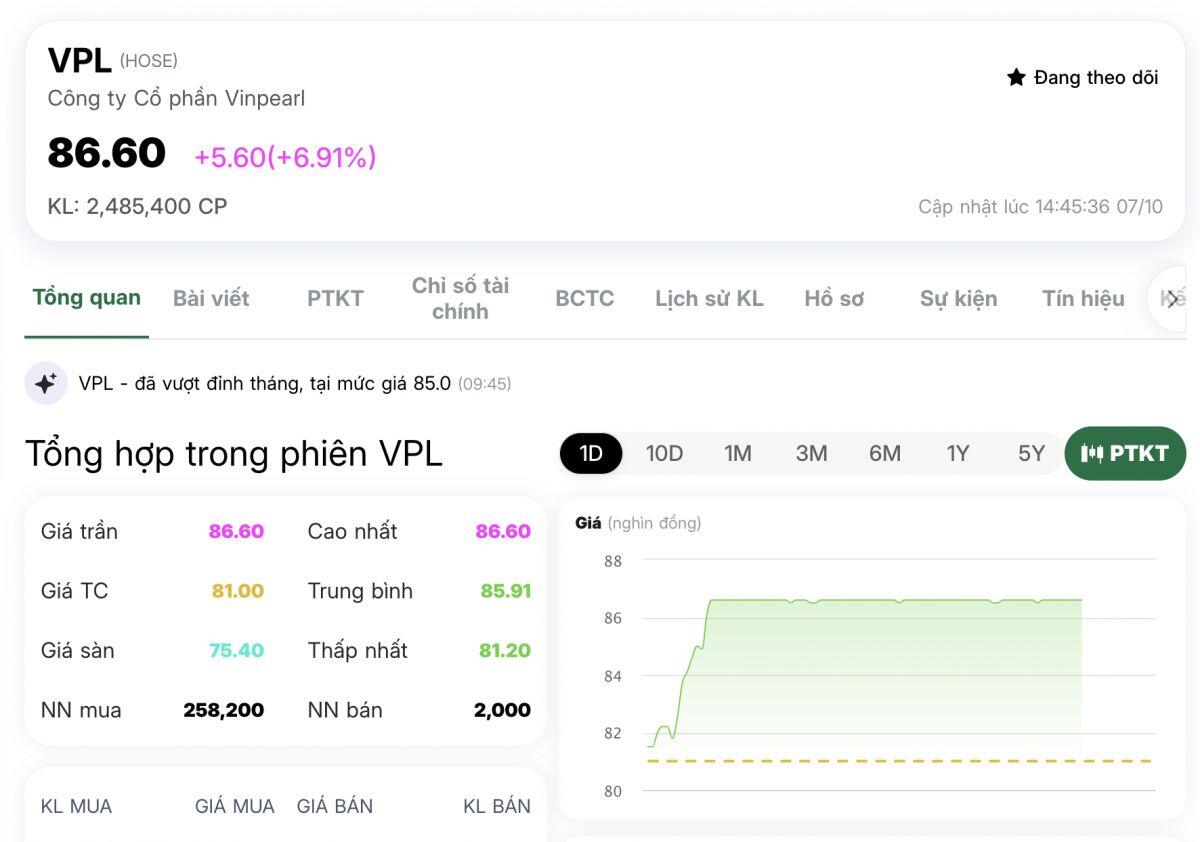
Task: Select the 6M period
Action: pos(884,452)
